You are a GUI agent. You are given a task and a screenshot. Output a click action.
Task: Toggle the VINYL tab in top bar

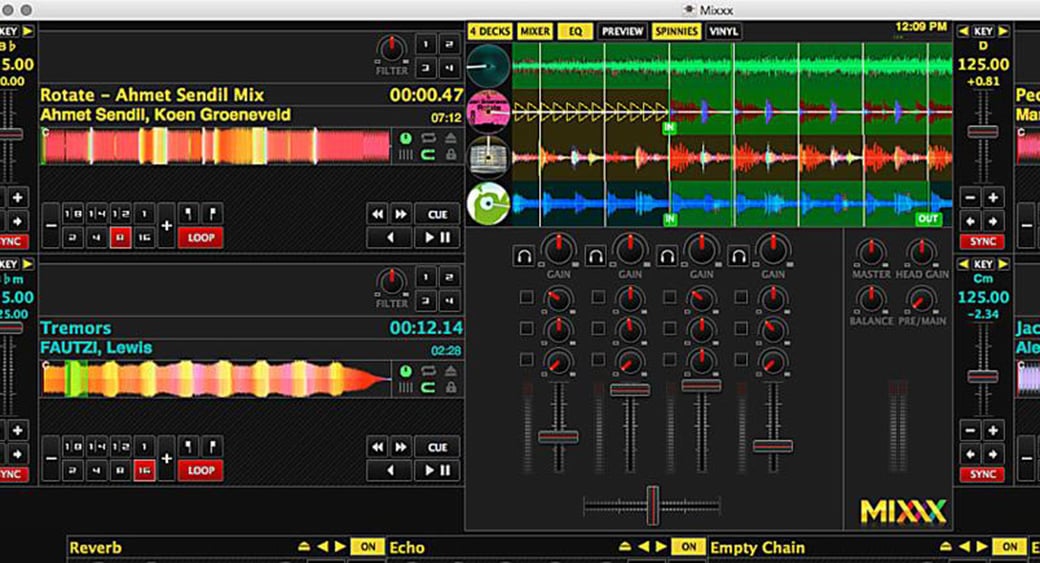coord(723,31)
